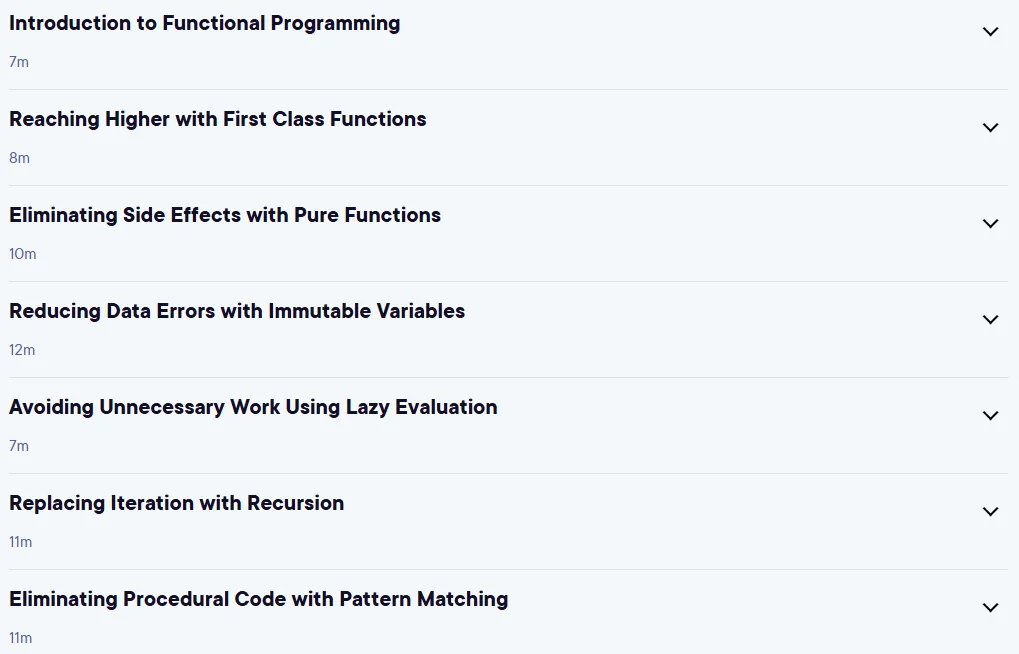
Task: Click the 7m duration under Lazy Evaluation
Action: (x=19, y=446)
